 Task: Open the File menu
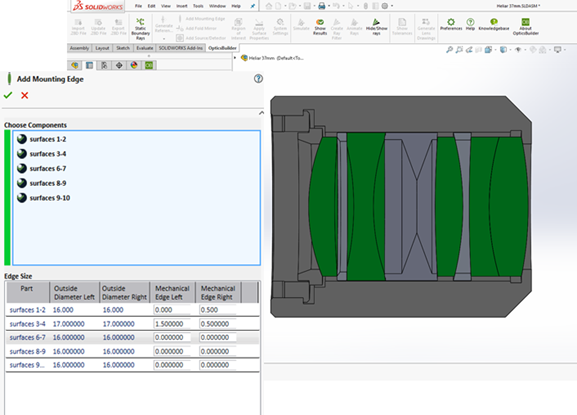pos(138,6)
